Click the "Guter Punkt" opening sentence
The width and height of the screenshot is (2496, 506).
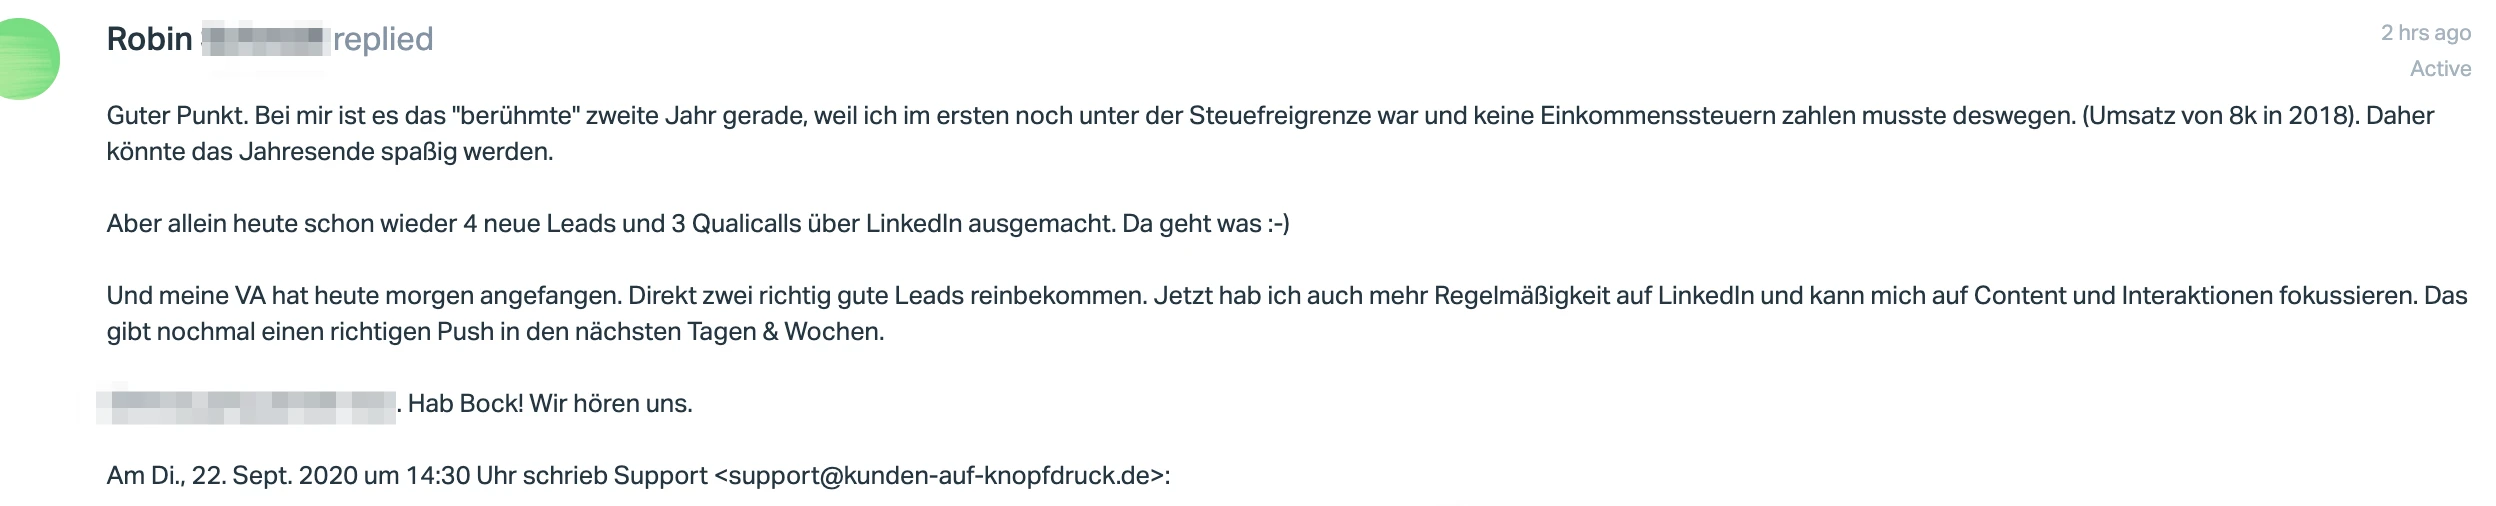point(177,116)
